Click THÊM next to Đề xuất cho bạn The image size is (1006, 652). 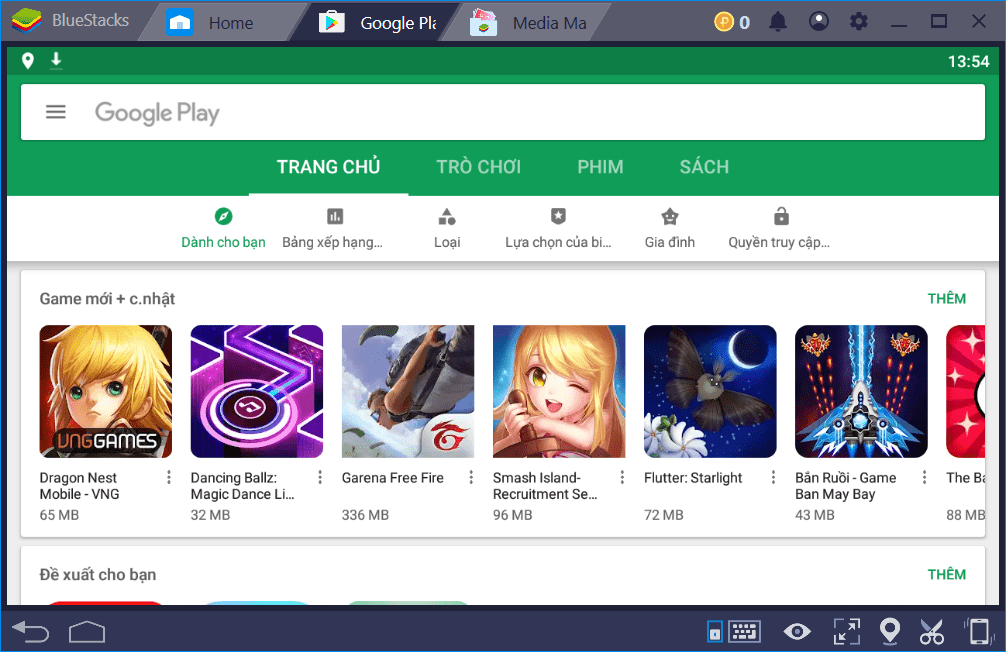[946, 574]
